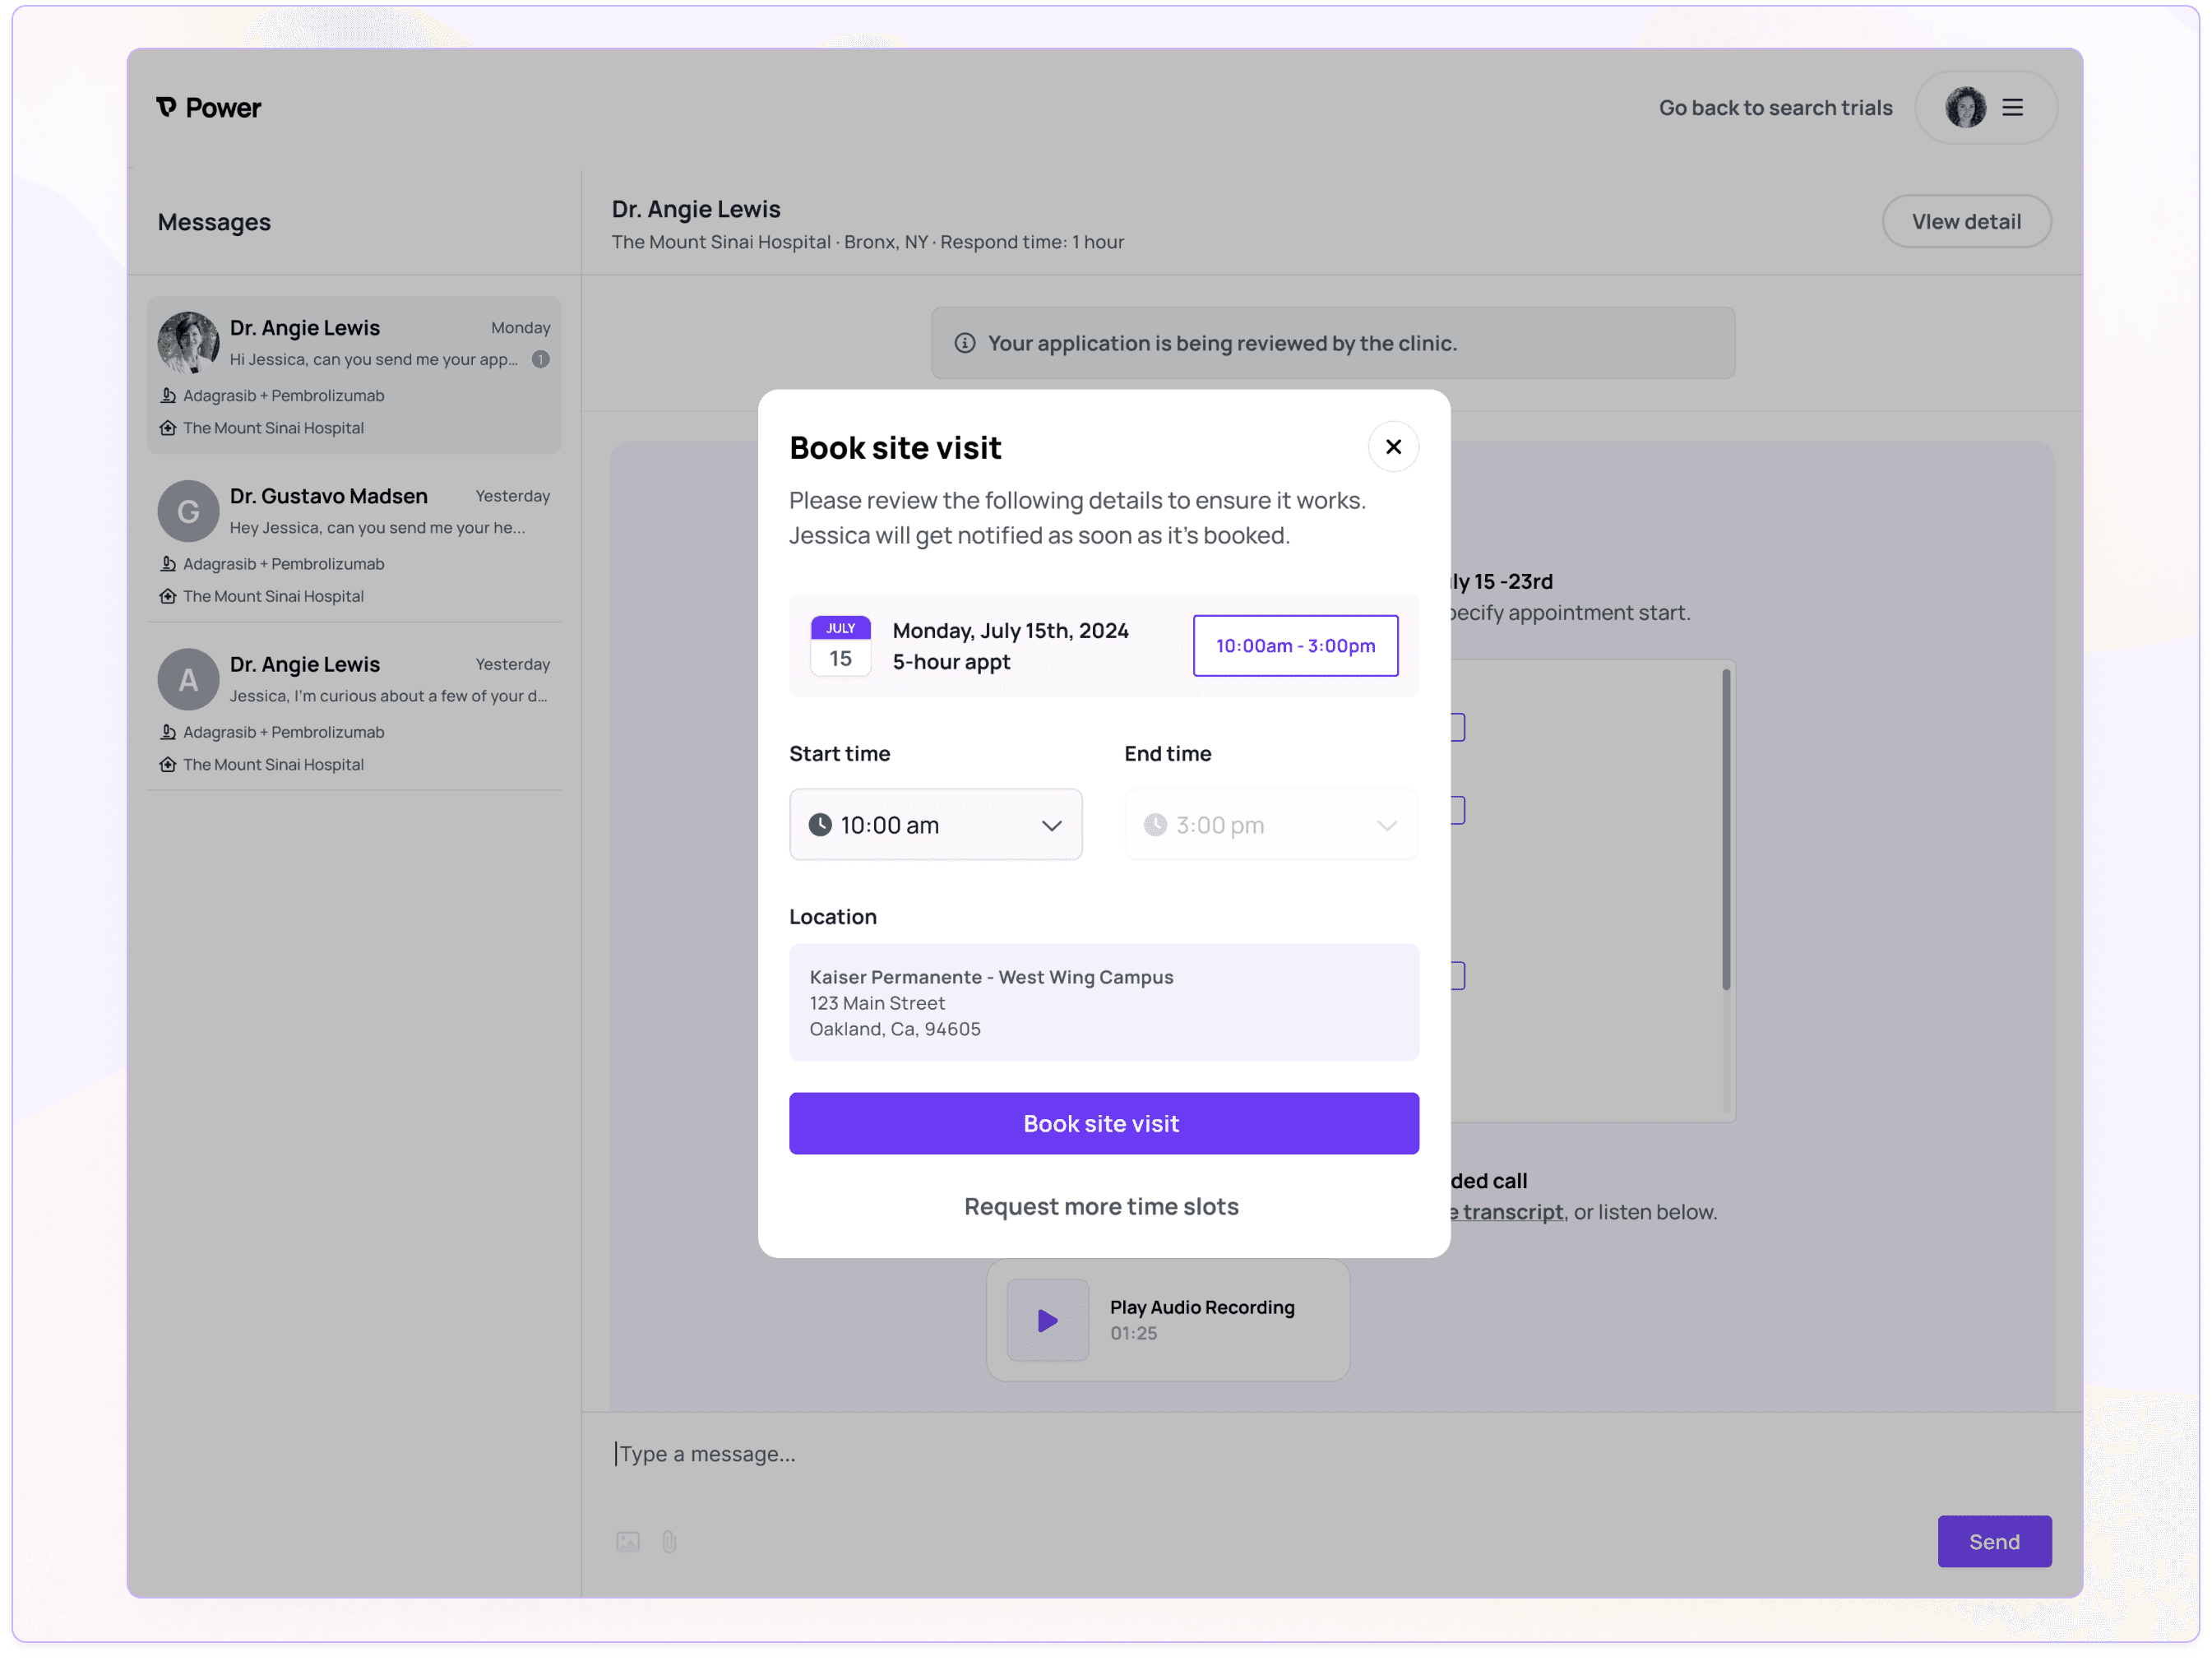Screen dimensions: 2212x1661
Task: Click the paperclip attach file icon
Action: click(x=669, y=1541)
